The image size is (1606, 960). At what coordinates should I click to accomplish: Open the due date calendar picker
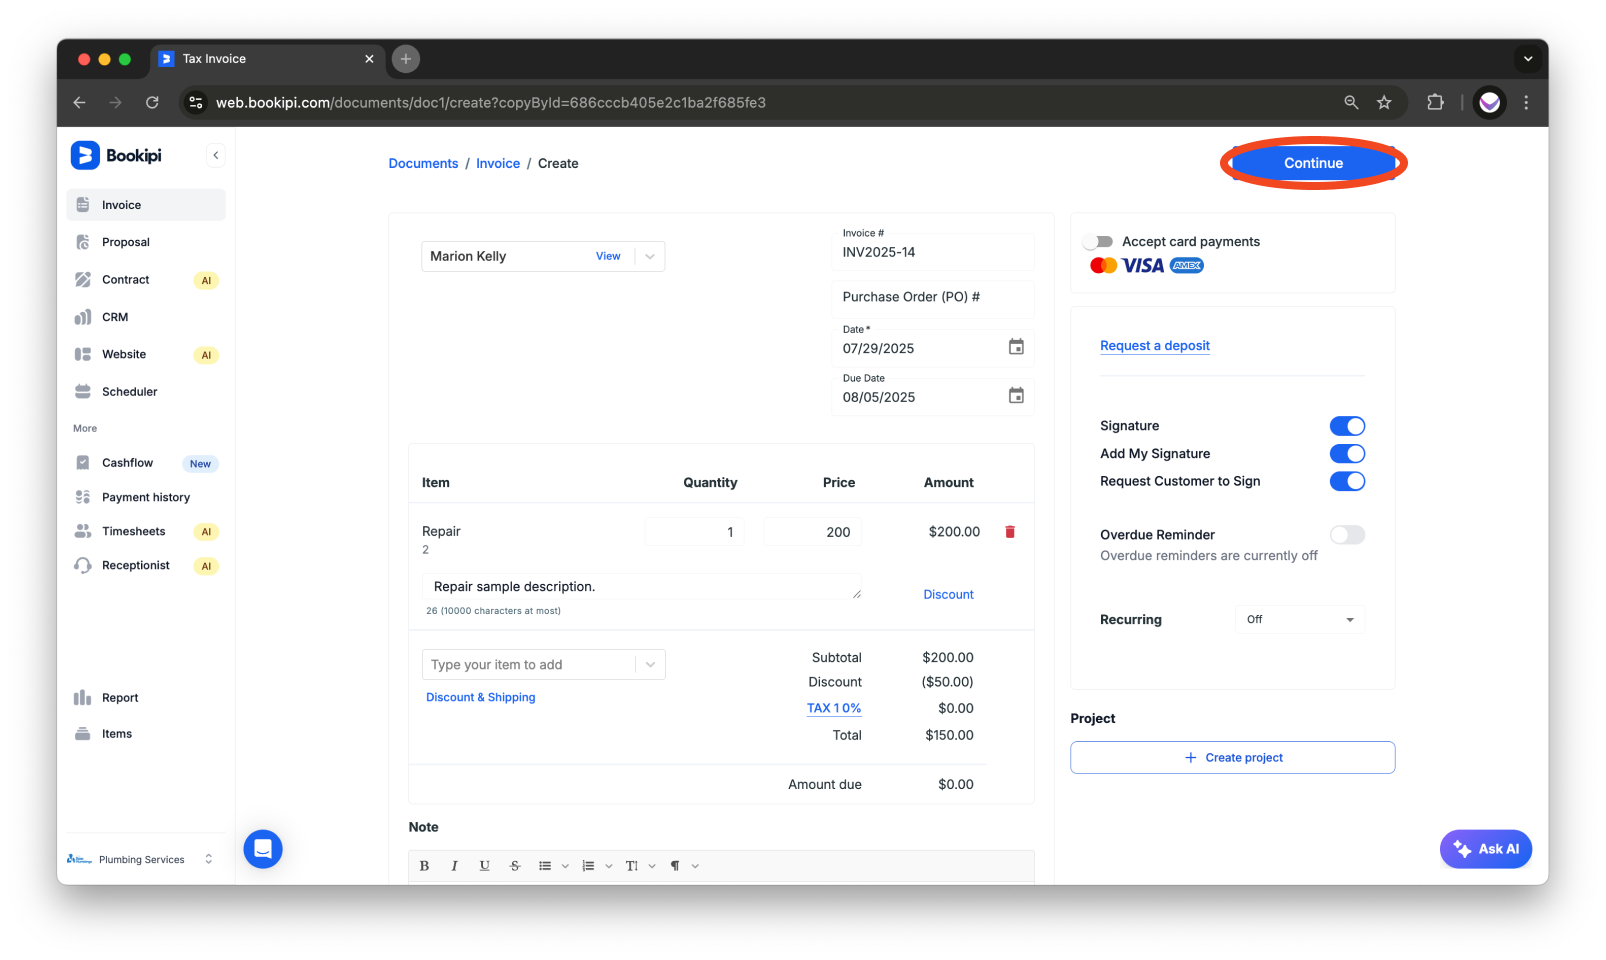click(x=1016, y=395)
